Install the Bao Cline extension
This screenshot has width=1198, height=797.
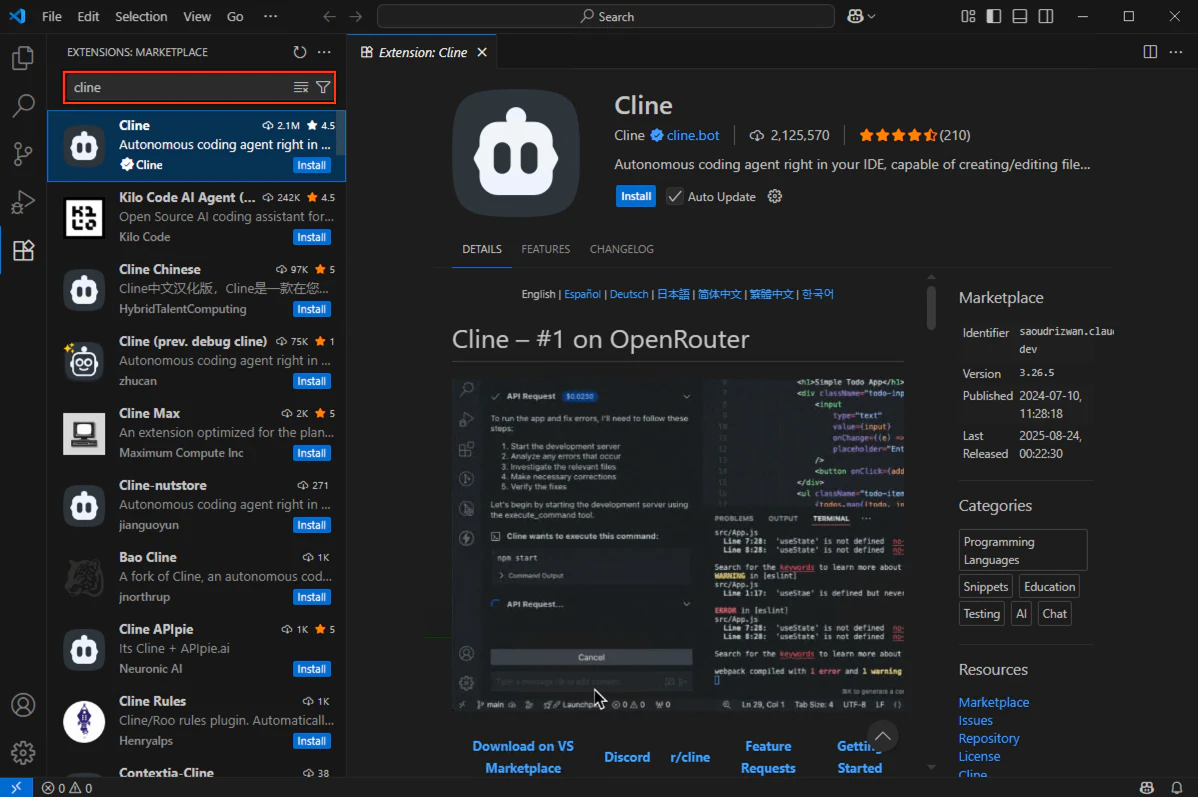coord(312,597)
